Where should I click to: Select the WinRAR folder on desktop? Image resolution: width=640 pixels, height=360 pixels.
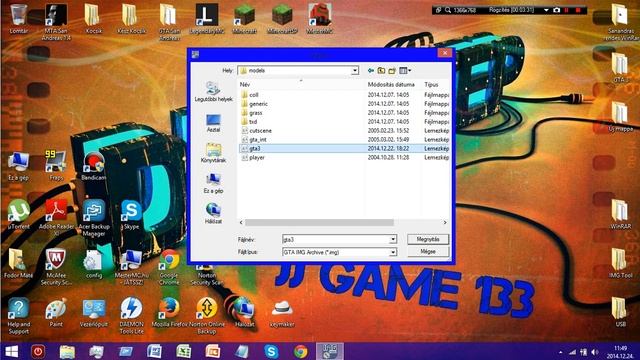620,214
